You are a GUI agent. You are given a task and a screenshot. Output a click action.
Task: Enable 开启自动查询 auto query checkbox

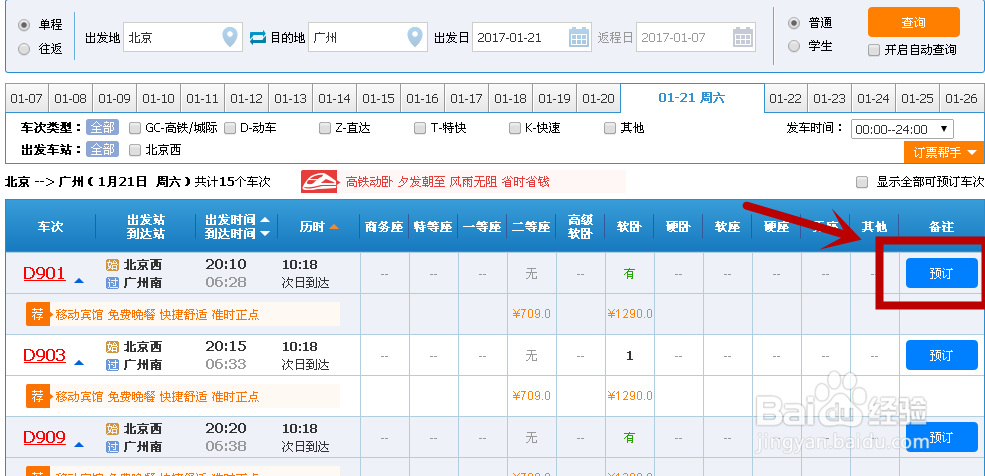coord(874,50)
